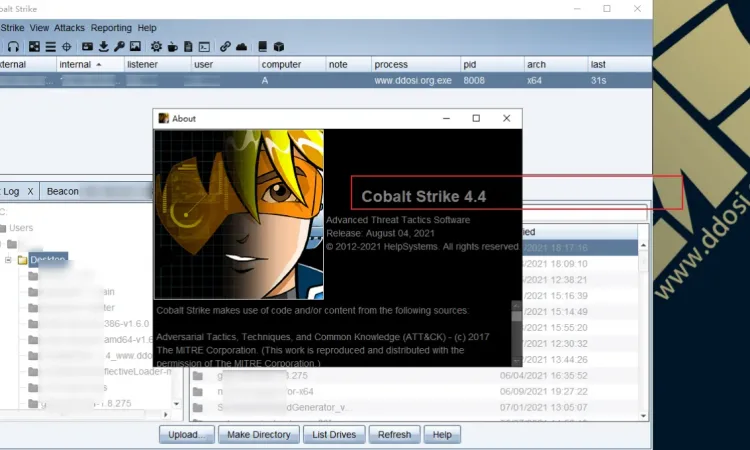
Task: Open the Attacks menu
Action: coord(69,28)
